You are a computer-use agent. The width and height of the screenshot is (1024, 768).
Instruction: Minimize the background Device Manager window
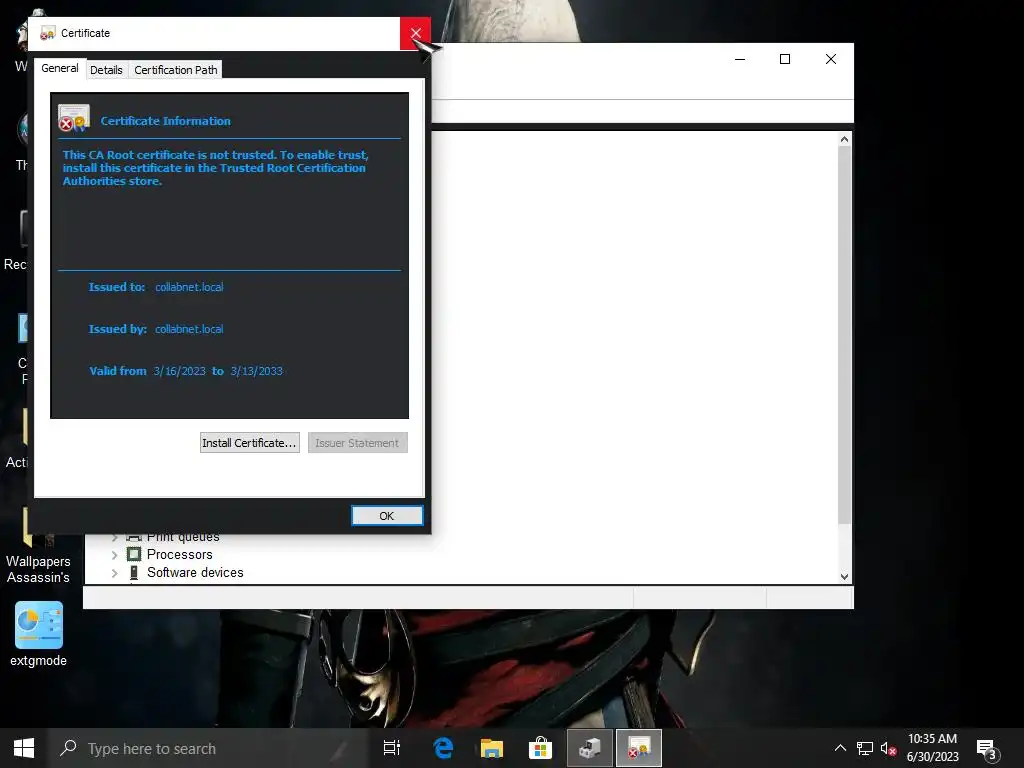740,59
